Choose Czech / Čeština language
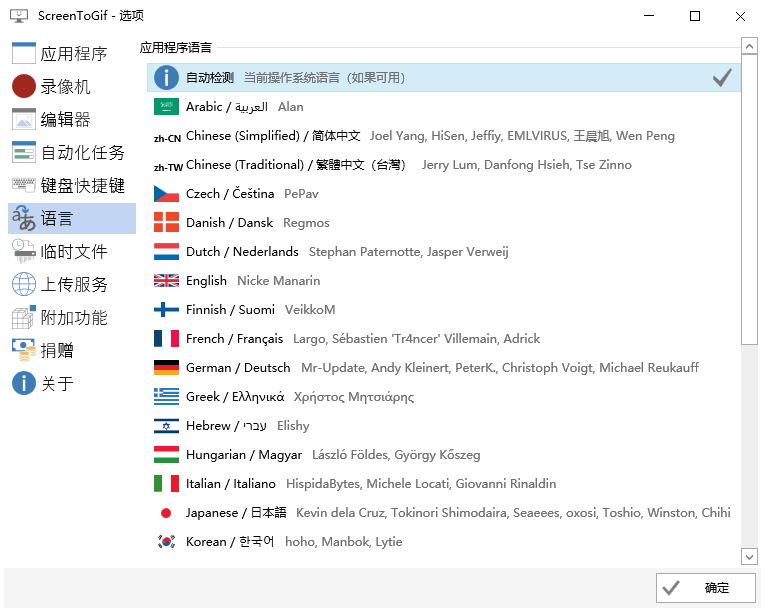The height and width of the screenshot is (610, 765). coord(443,194)
